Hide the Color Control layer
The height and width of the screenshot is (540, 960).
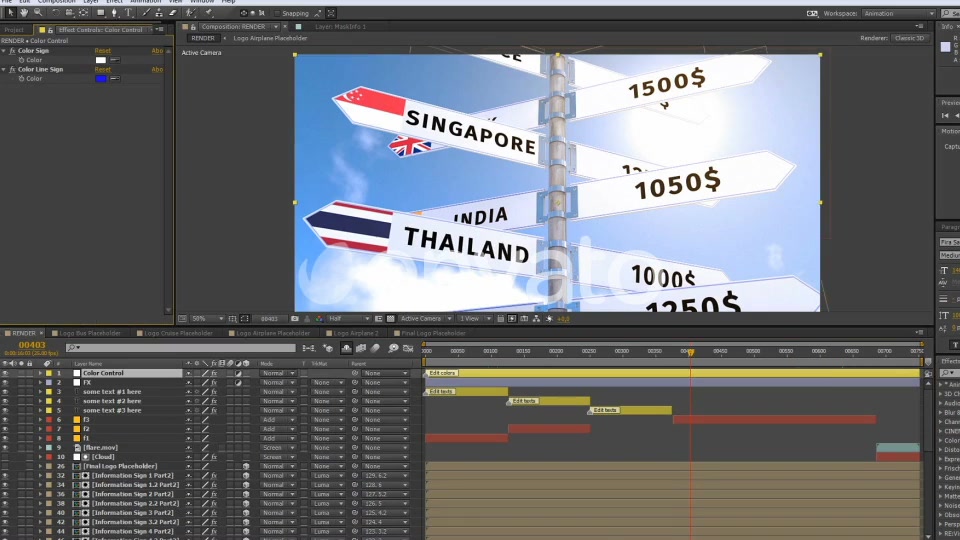(5, 373)
